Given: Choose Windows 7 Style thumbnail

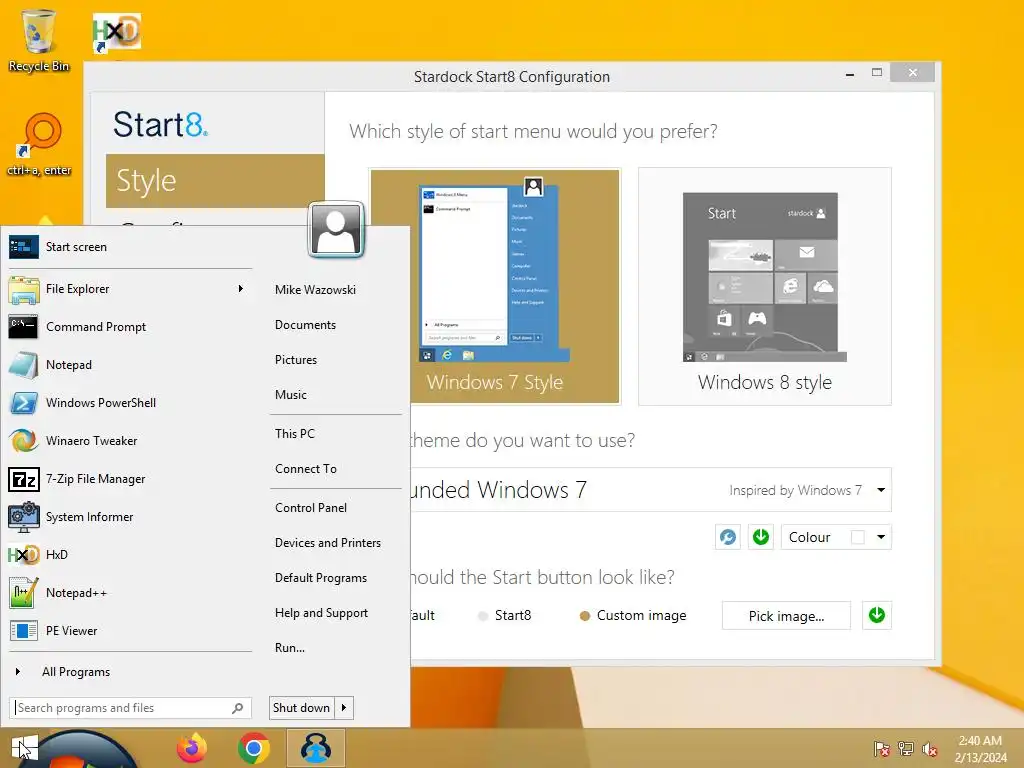Looking at the screenshot, I should click(494, 286).
